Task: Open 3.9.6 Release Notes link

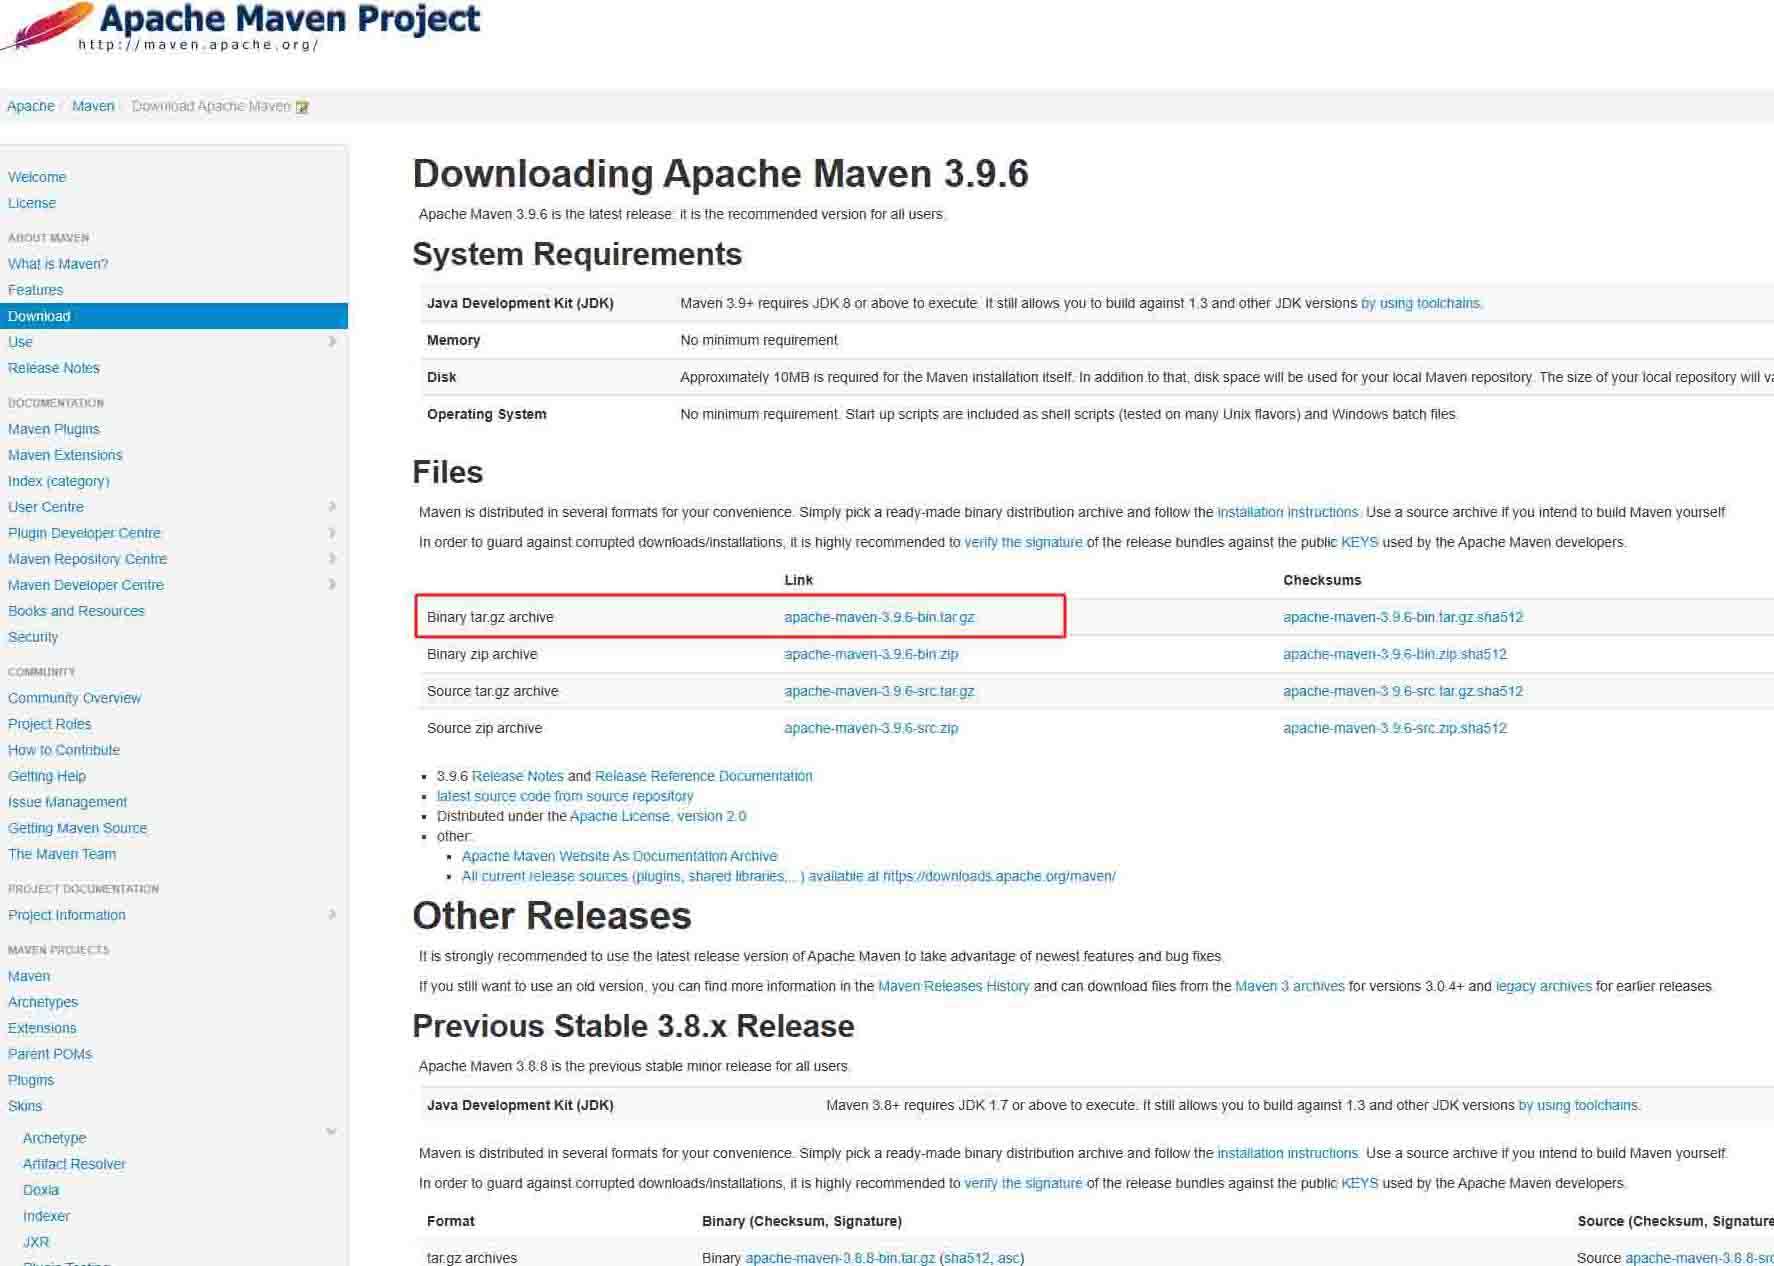Action: tap(517, 776)
